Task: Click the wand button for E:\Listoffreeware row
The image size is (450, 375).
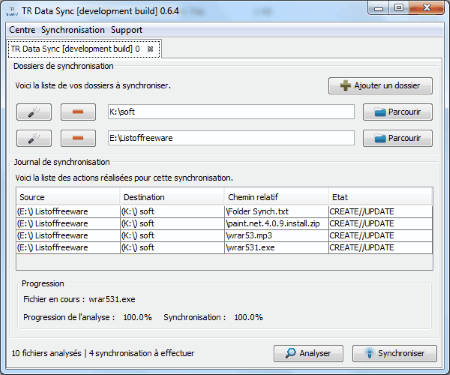Action: 34,138
